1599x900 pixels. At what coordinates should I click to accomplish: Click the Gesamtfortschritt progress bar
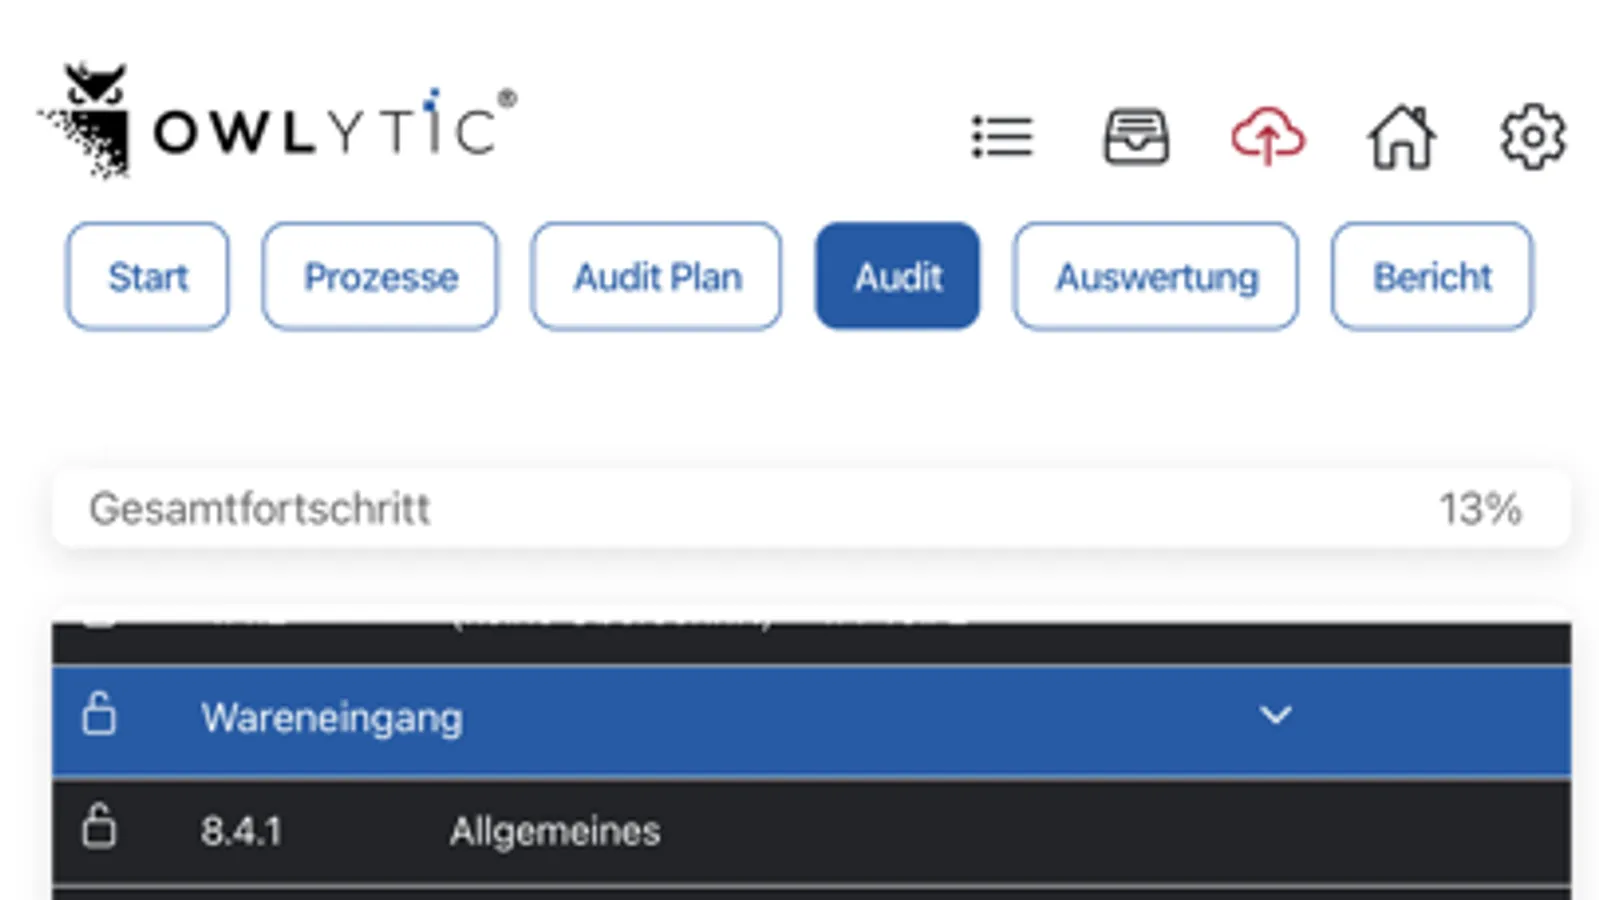pos(700,509)
